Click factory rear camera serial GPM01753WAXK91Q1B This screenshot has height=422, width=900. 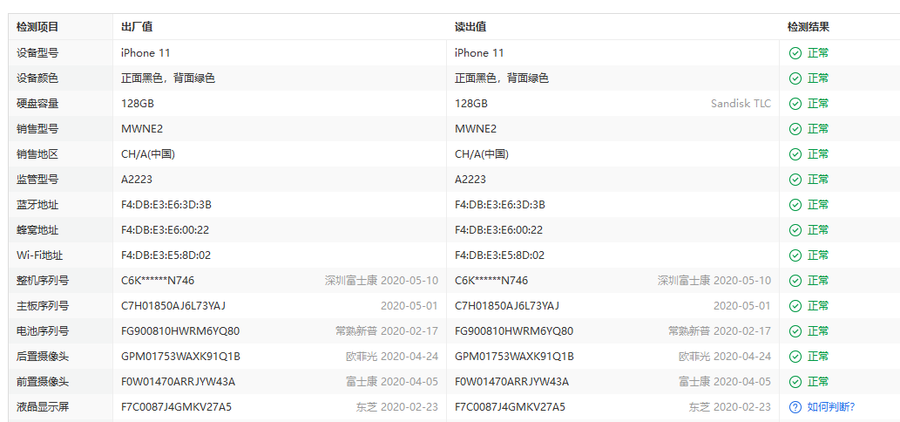point(181,357)
